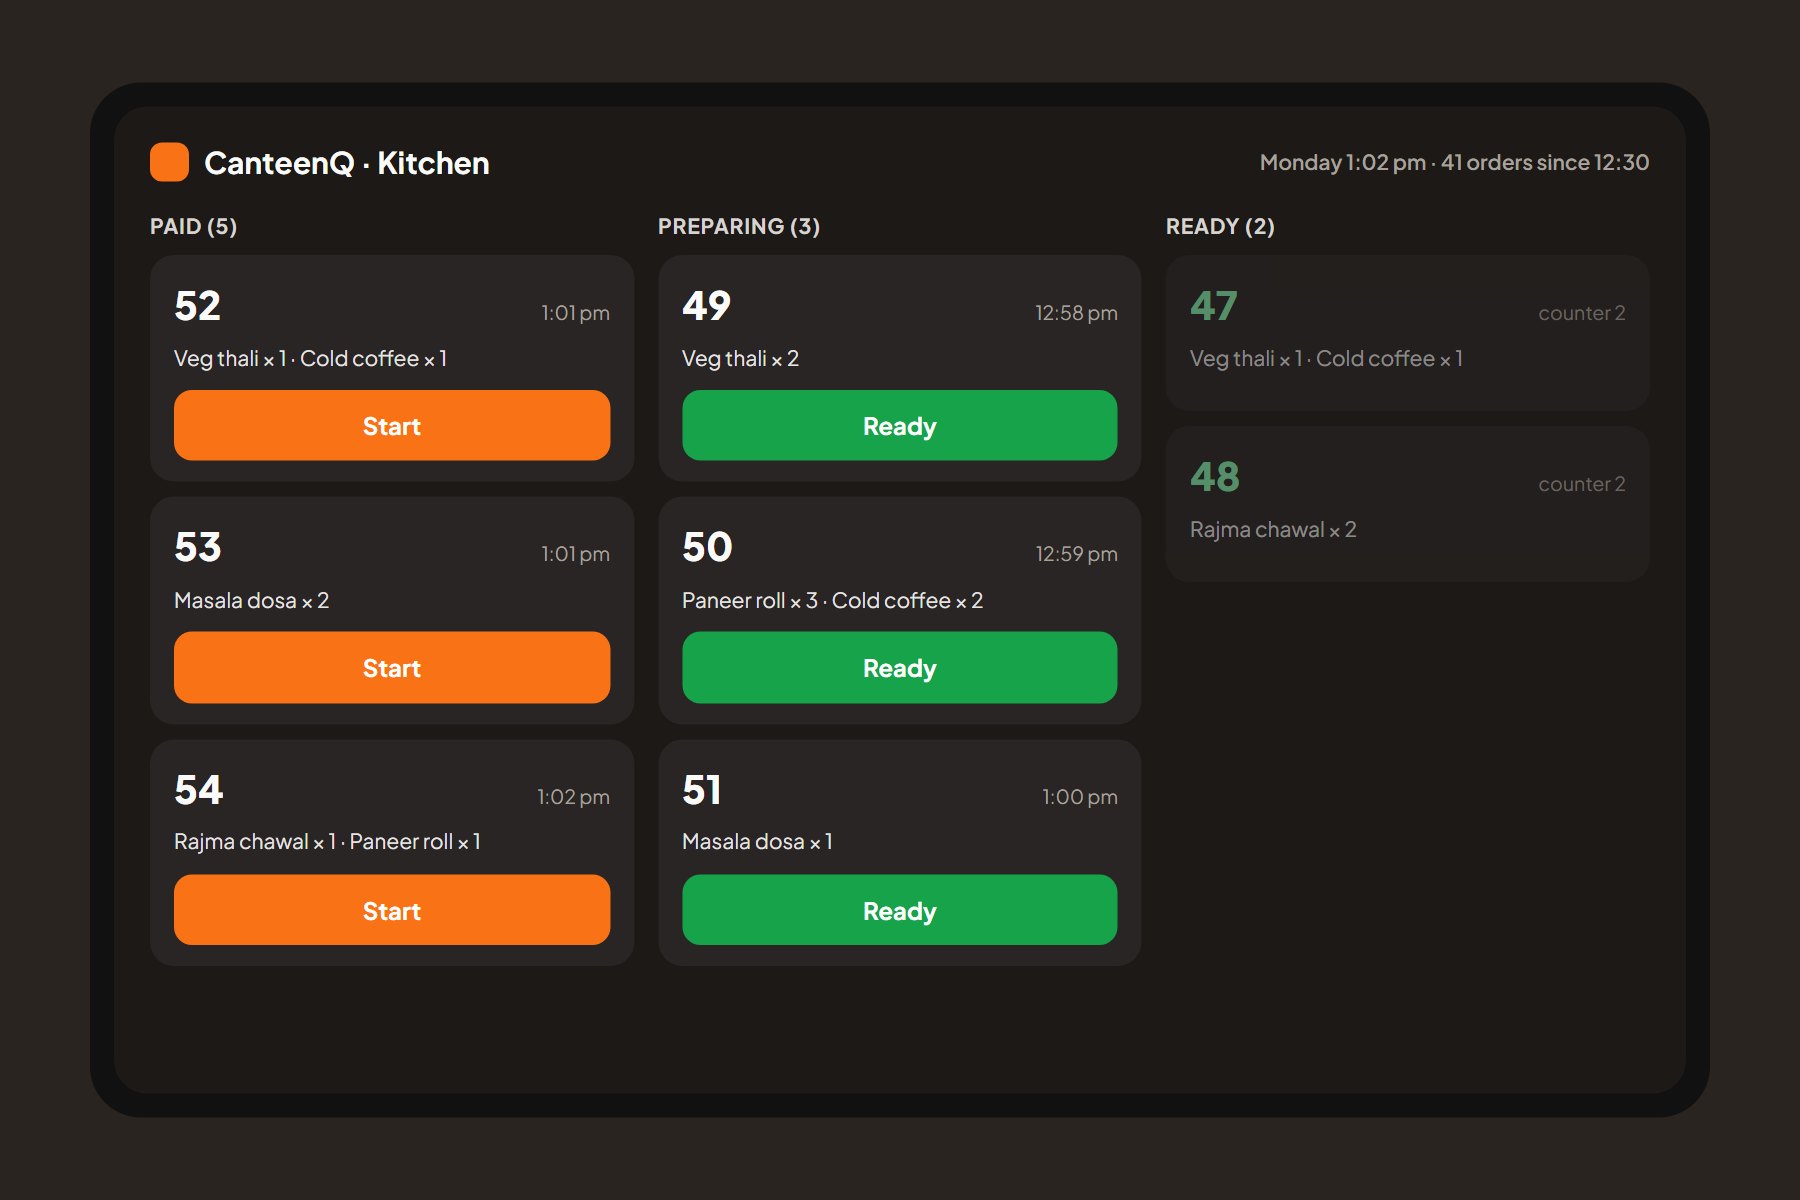Click order 53's 1:01 pm timestamp

pyautogui.click(x=575, y=554)
